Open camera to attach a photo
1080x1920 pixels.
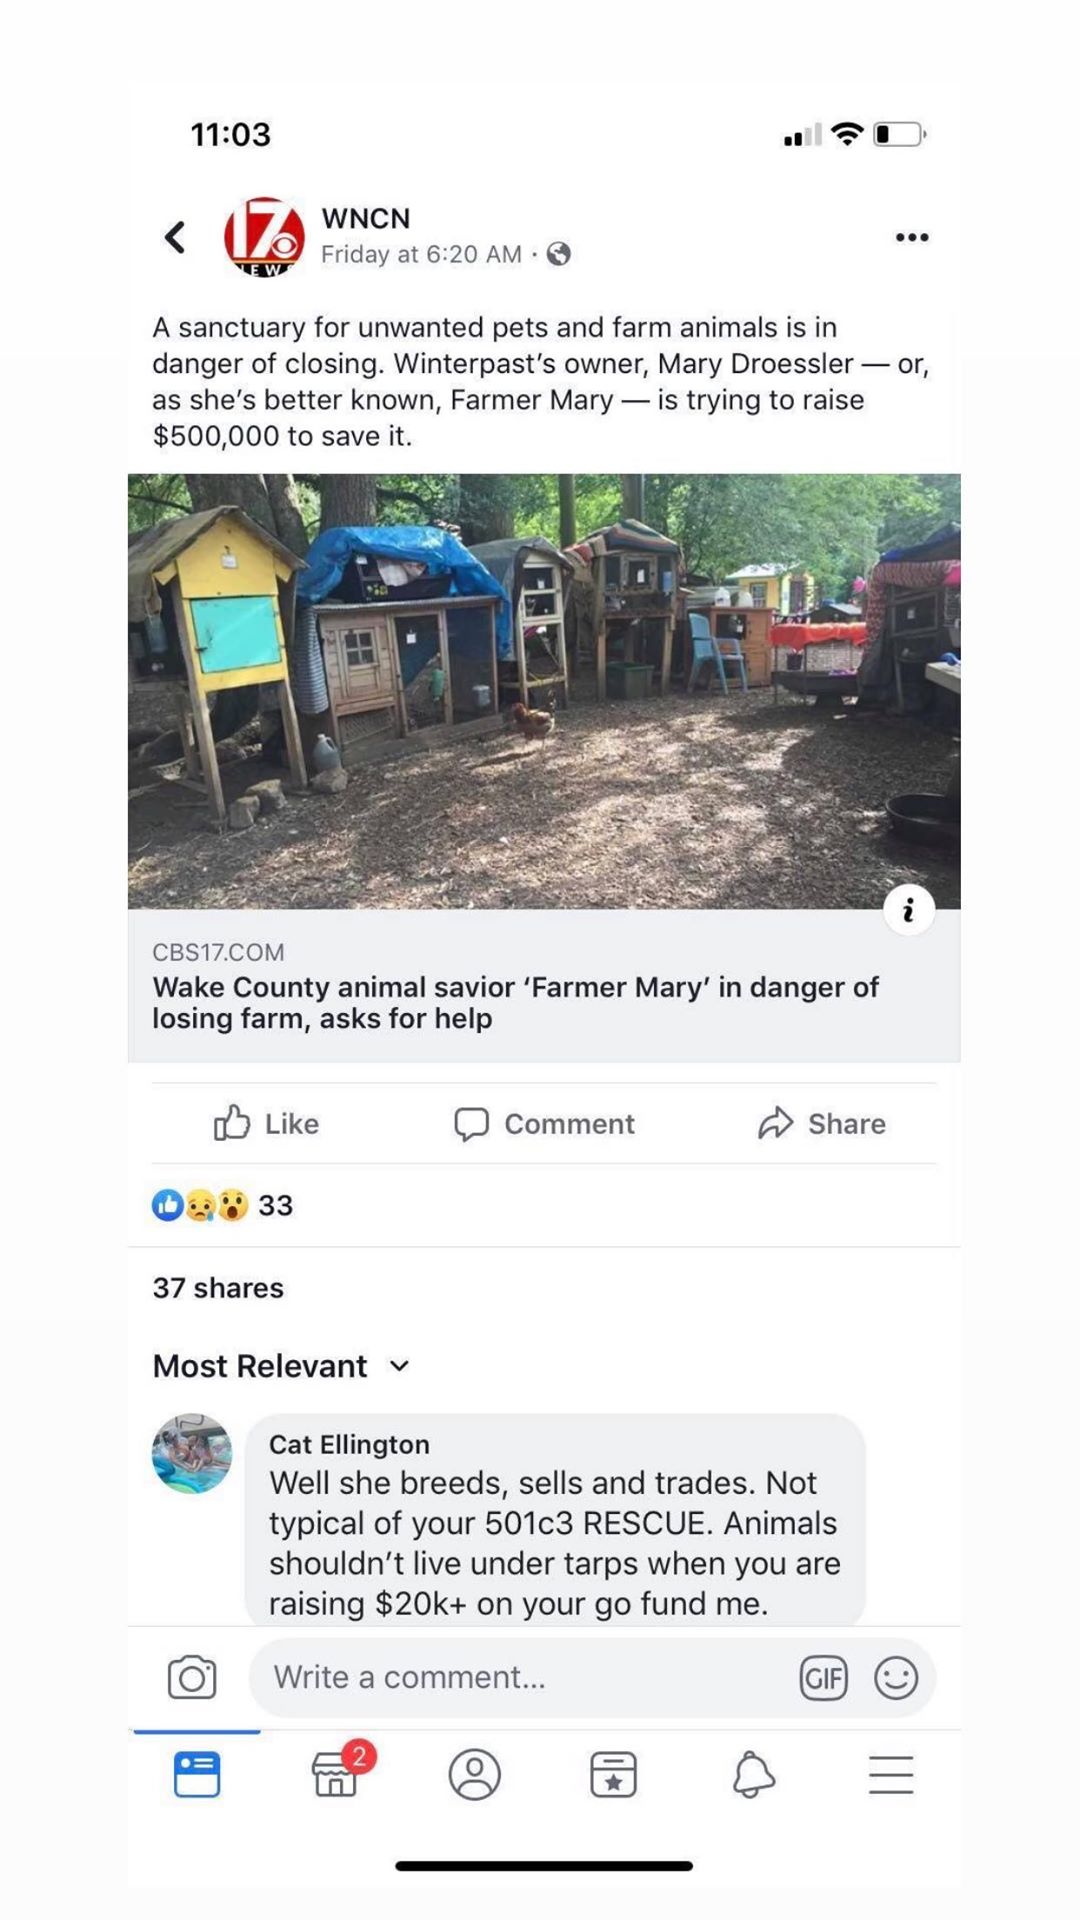(192, 1677)
